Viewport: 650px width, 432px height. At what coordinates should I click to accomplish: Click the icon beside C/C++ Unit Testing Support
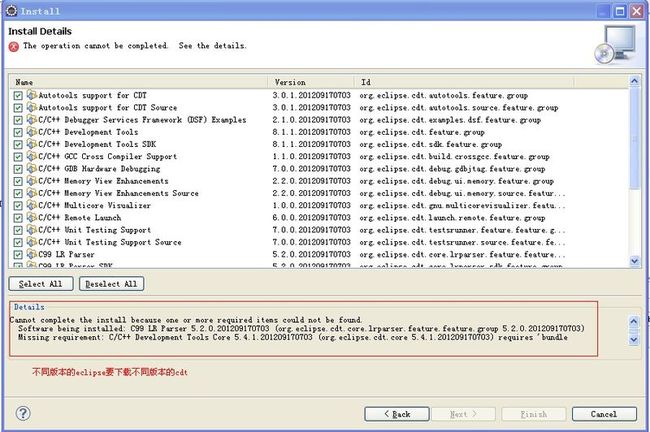pos(32,230)
